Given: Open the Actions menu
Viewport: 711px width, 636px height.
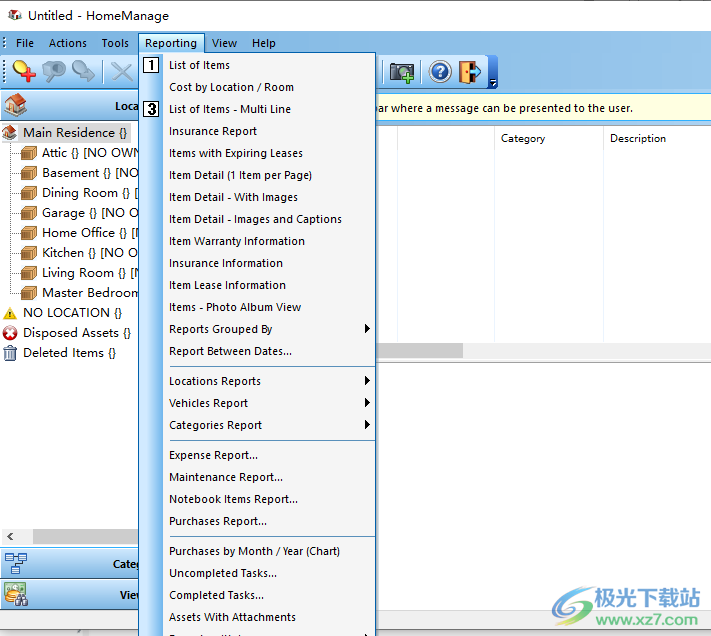Looking at the screenshot, I should click(x=68, y=43).
